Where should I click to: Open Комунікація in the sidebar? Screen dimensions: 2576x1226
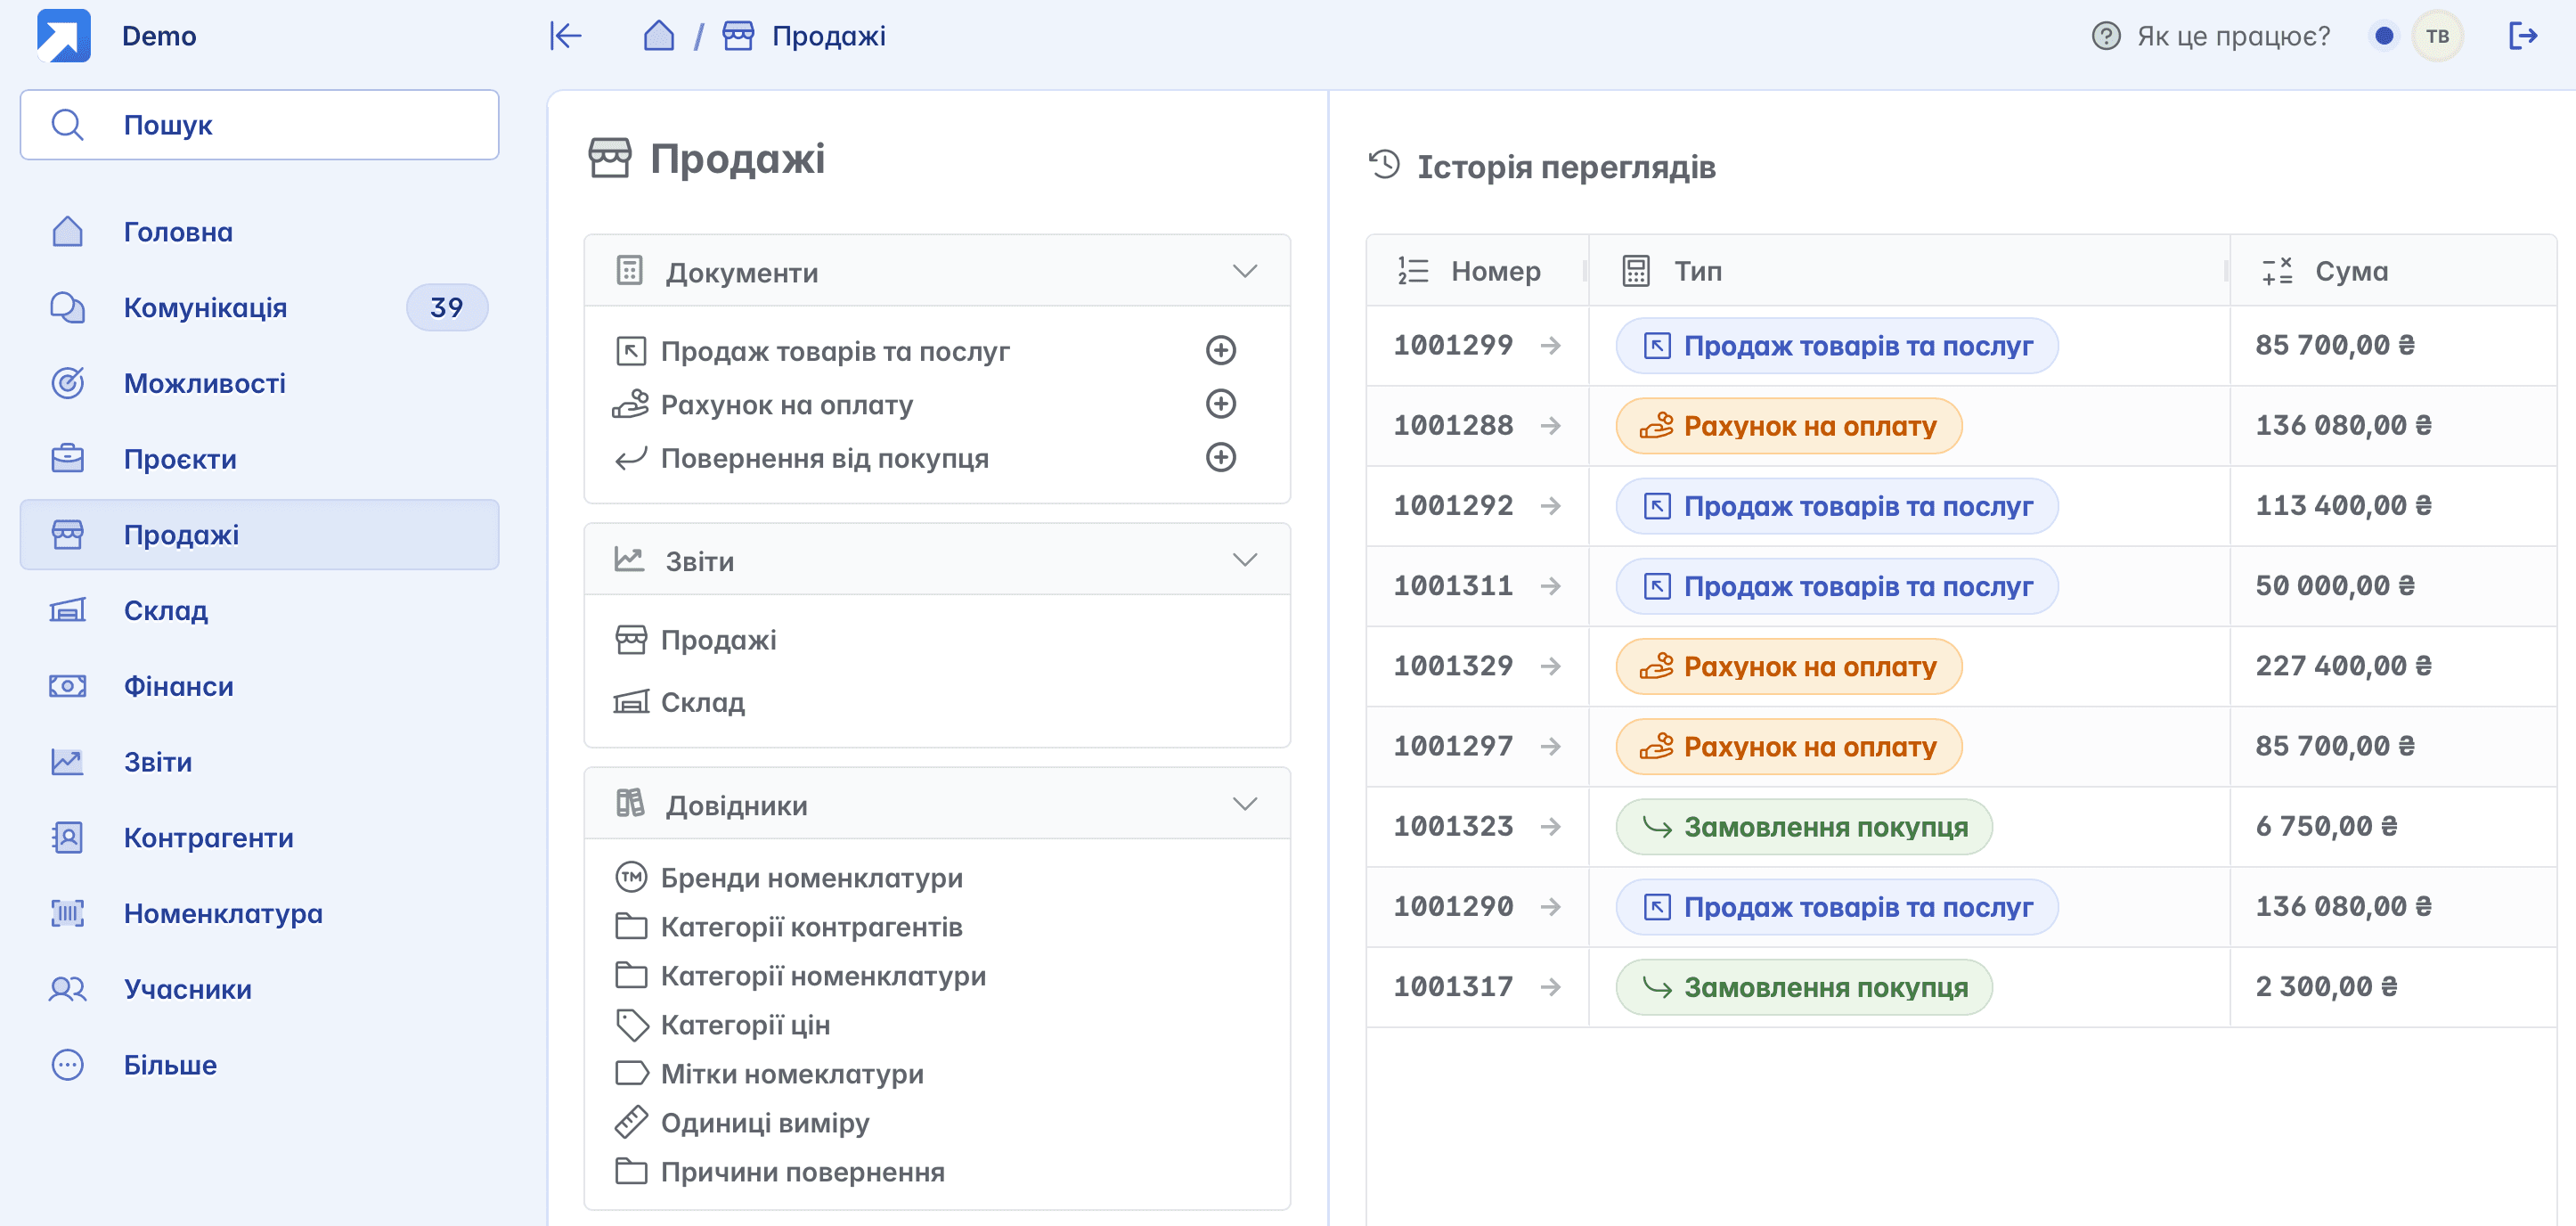tap(205, 307)
